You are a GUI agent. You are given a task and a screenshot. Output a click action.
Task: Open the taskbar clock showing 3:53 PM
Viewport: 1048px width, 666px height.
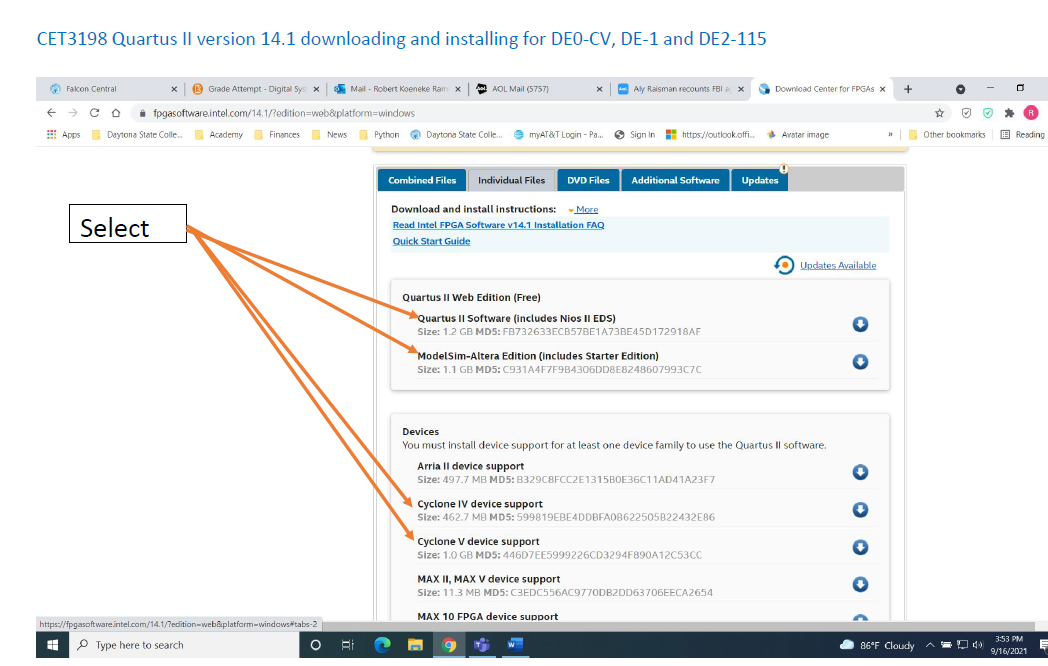(1009, 645)
